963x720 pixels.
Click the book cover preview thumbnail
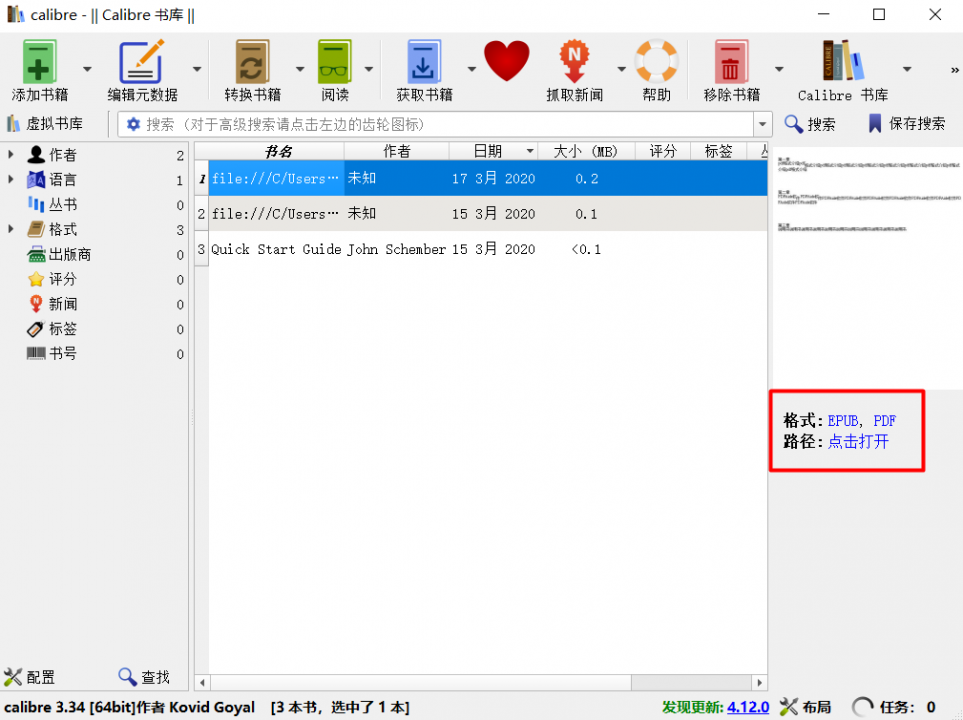pos(868,267)
